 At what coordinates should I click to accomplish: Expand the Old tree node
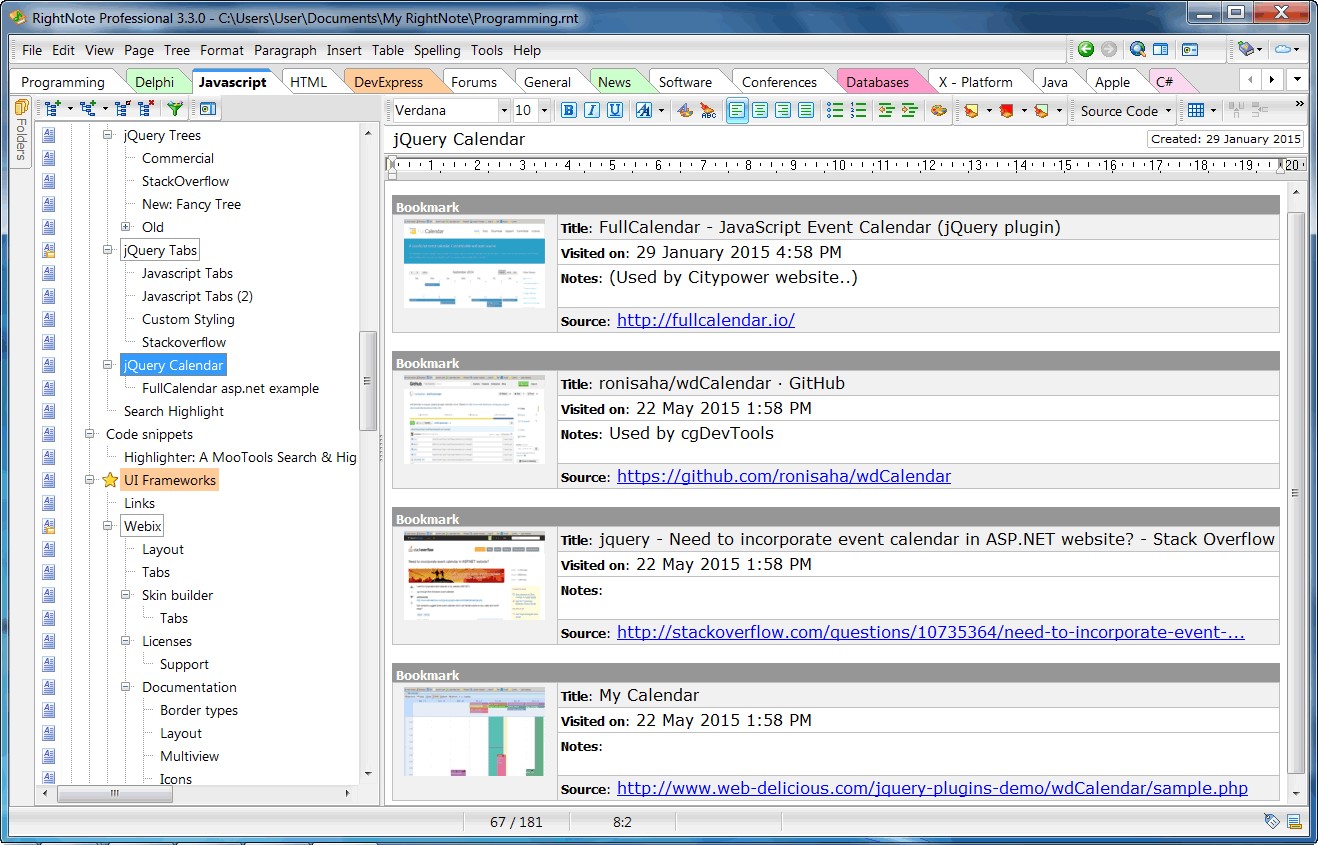126,227
